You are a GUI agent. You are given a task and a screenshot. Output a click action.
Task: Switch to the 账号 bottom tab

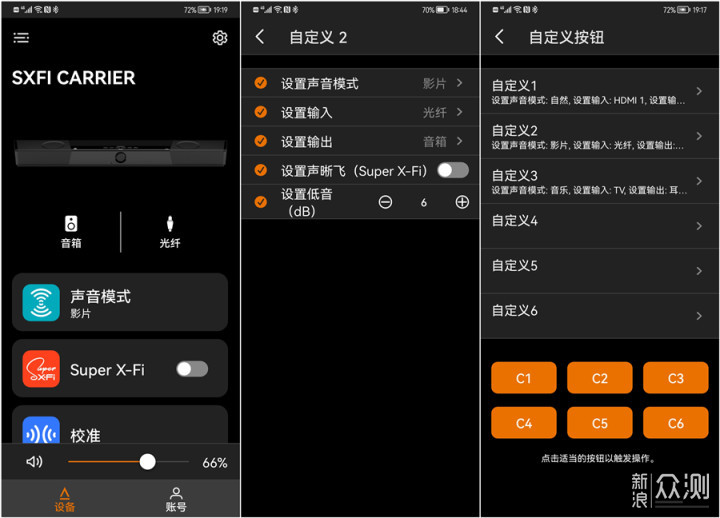(x=176, y=500)
